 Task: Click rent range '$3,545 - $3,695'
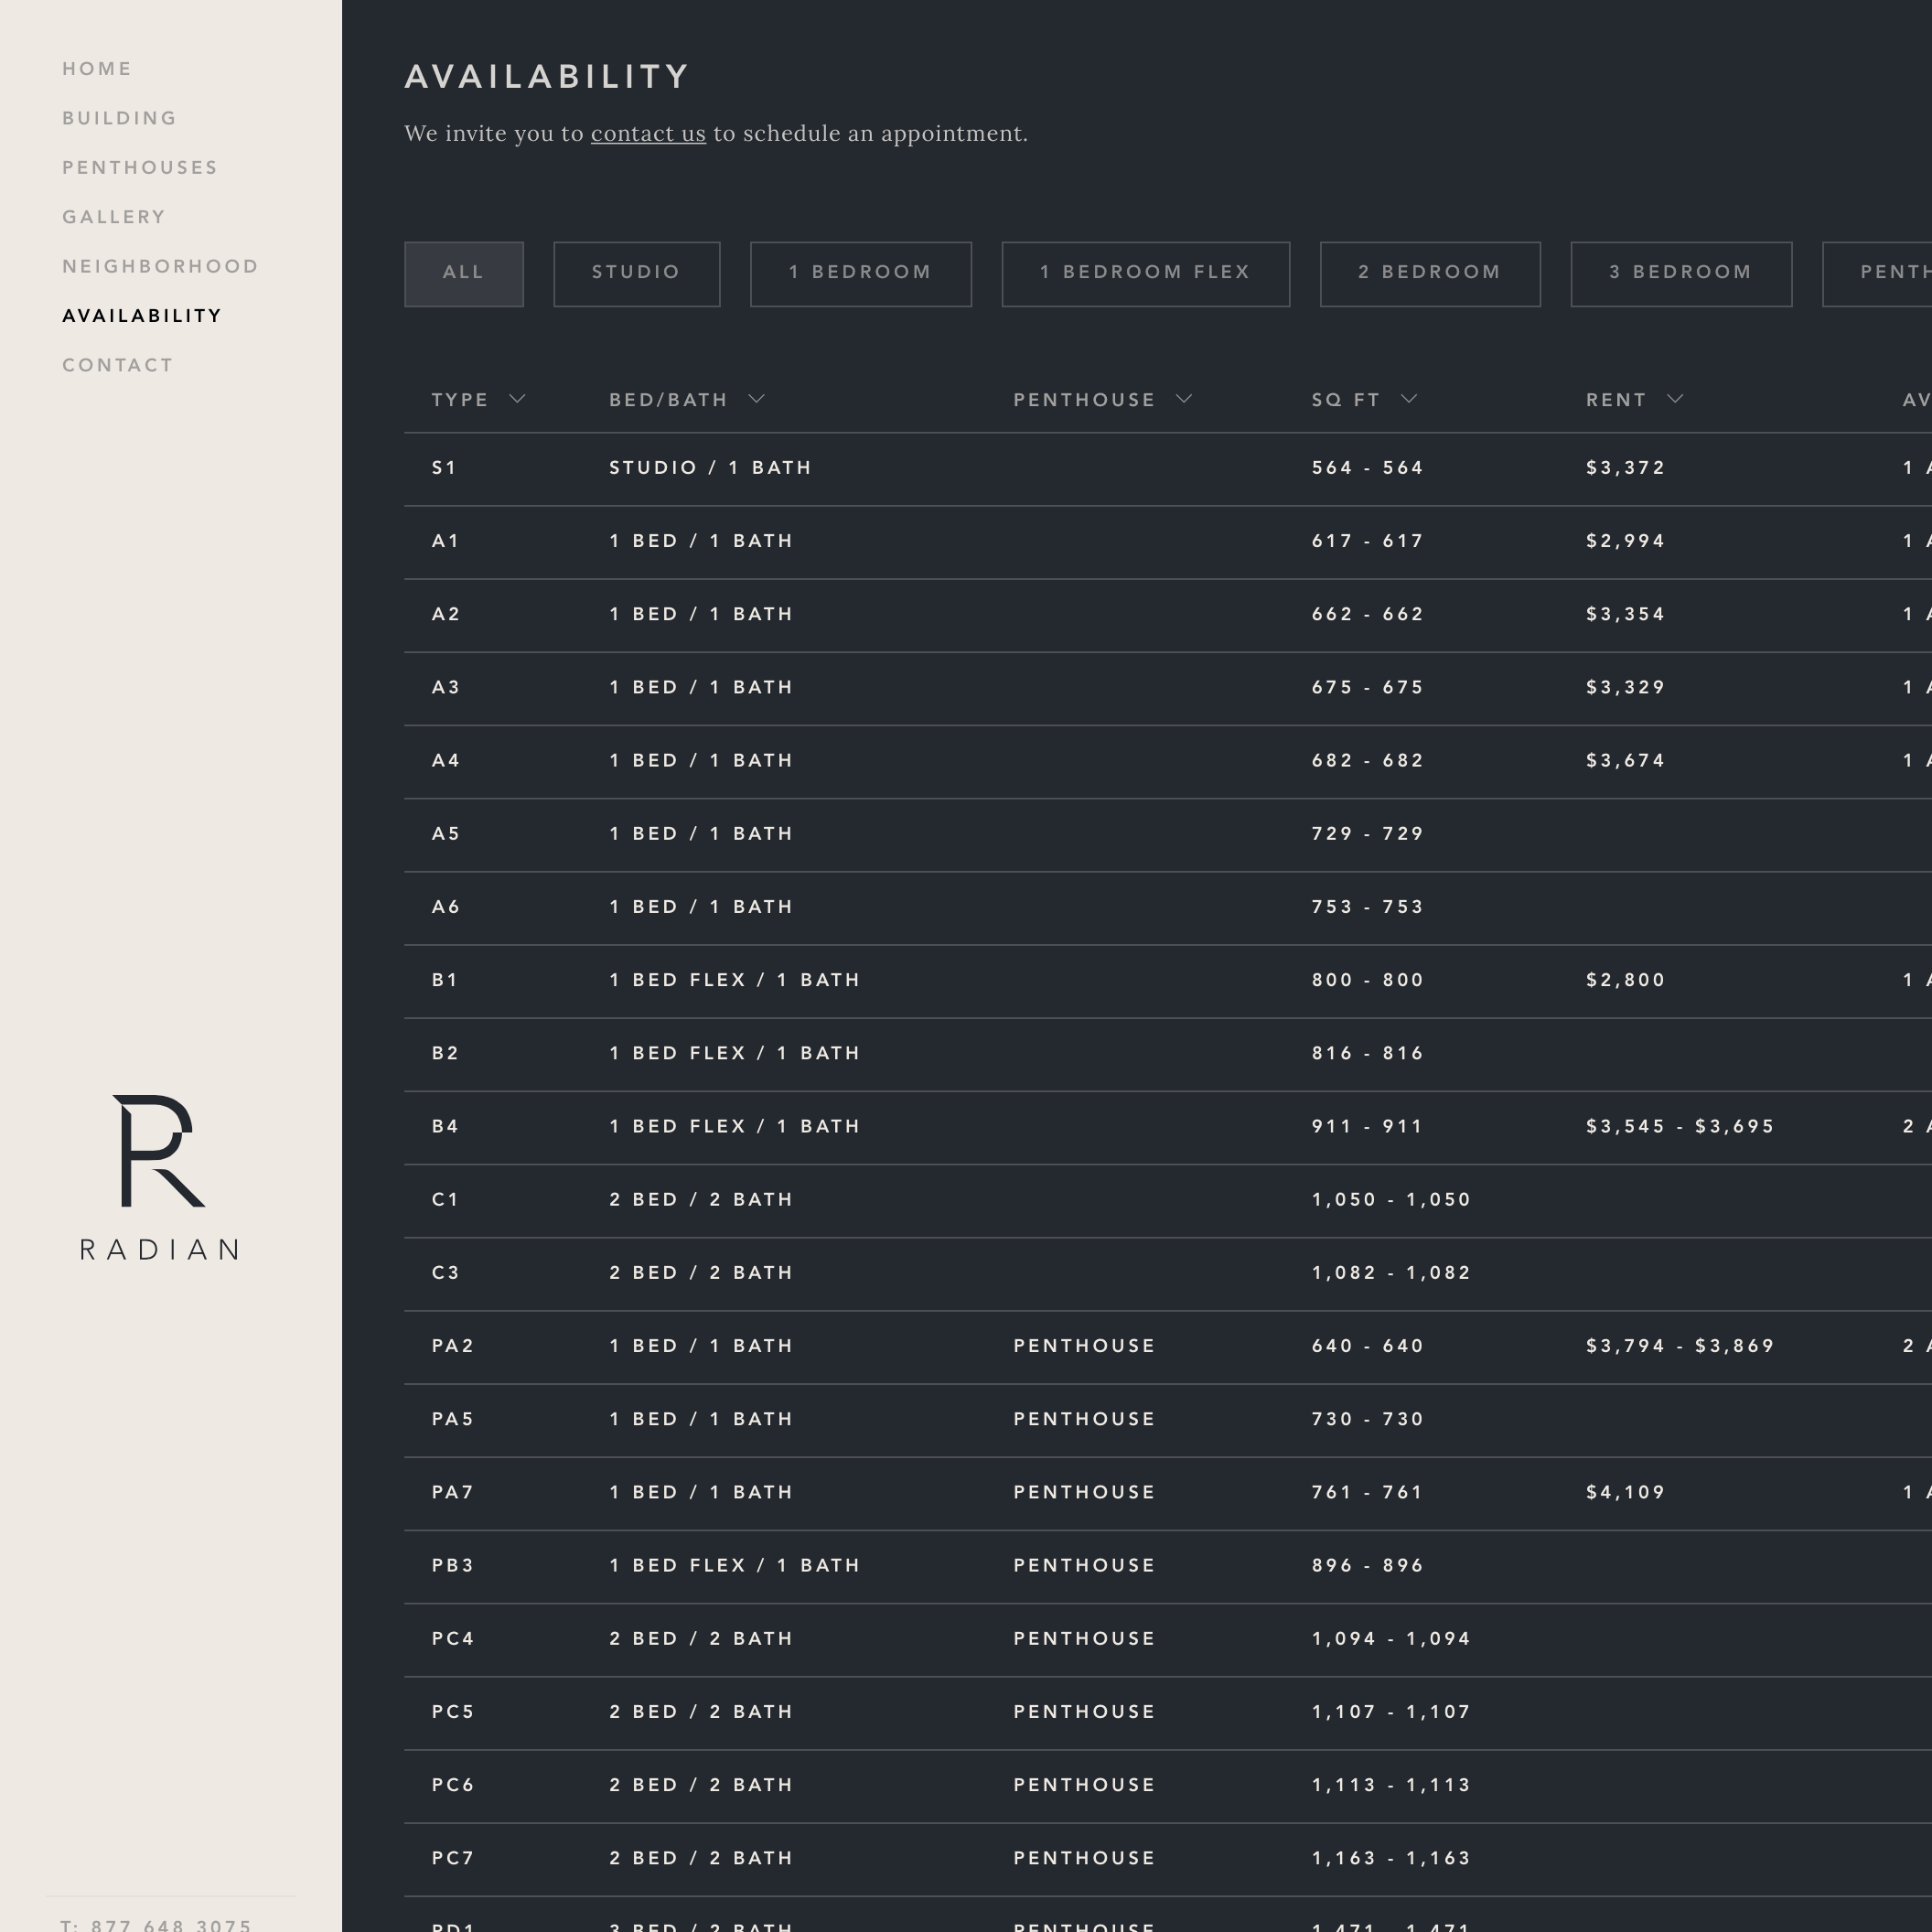click(1680, 1126)
